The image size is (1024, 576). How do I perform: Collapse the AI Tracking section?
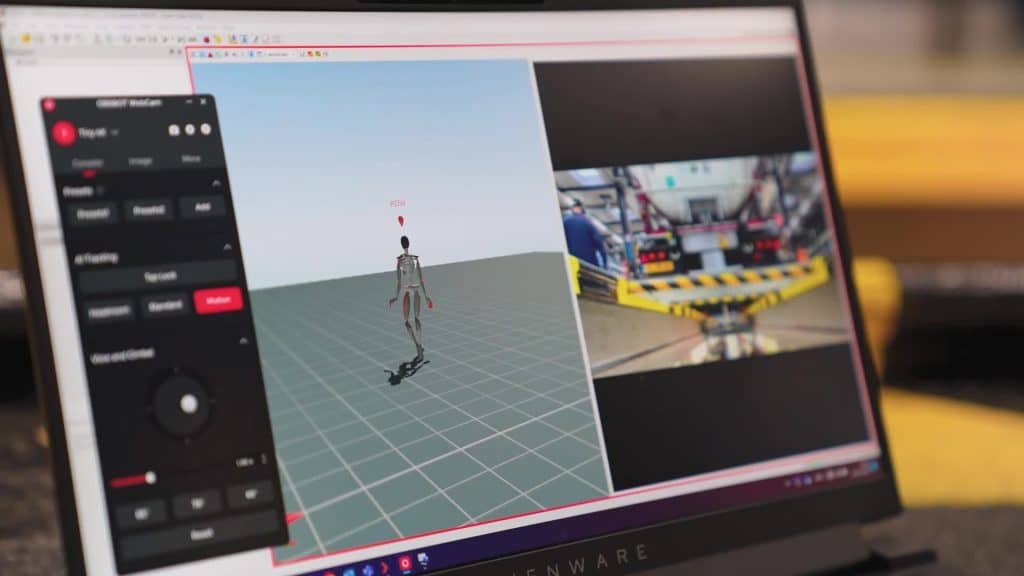click(x=226, y=247)
